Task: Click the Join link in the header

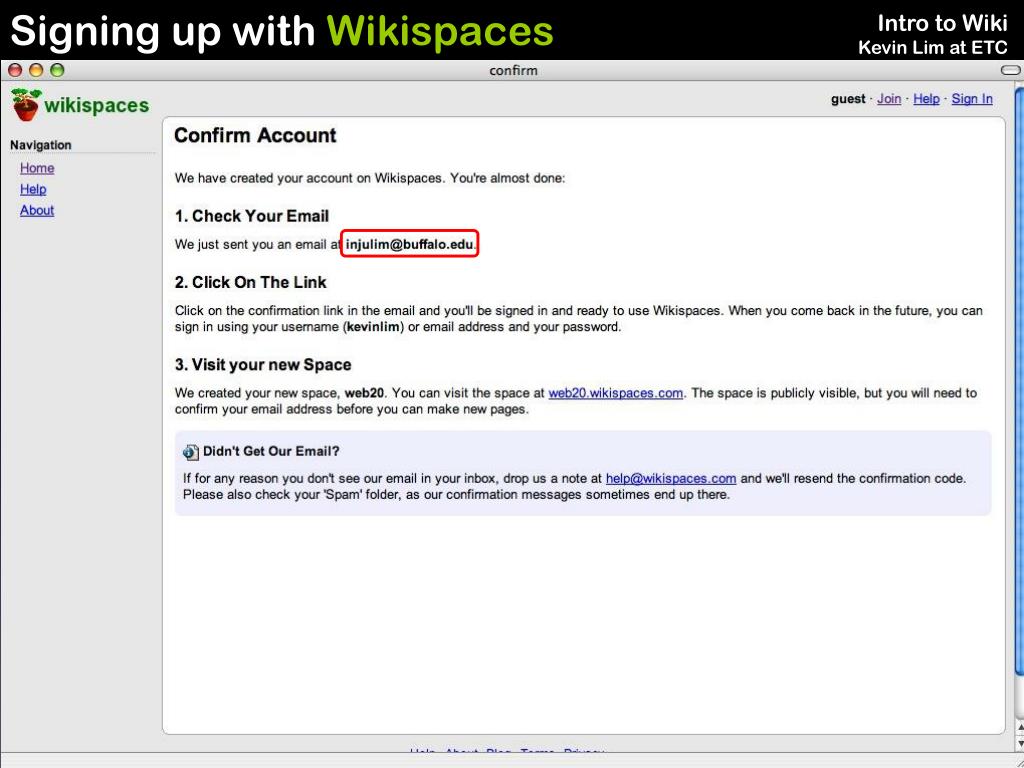Action: tap(889, 99)
